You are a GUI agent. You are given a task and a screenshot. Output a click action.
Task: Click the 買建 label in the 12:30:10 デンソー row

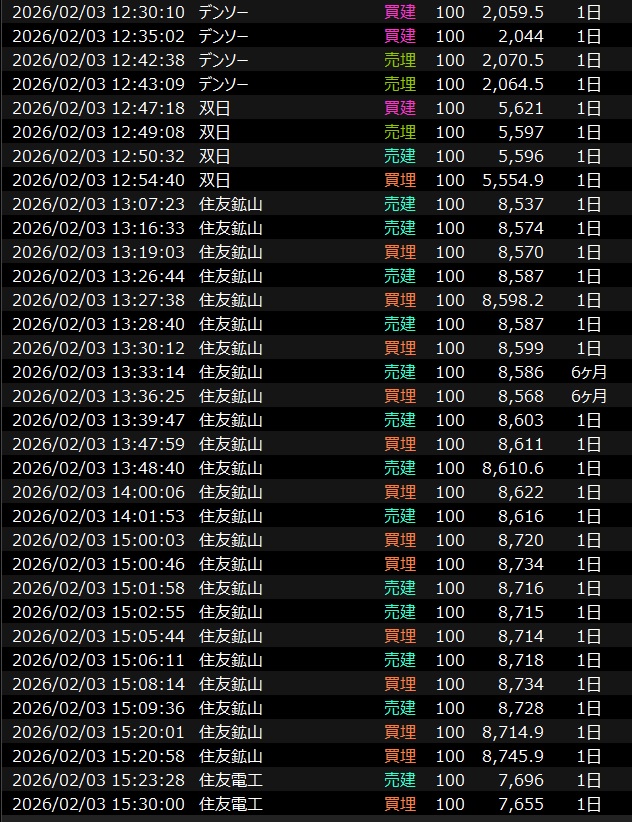point(400,12)
